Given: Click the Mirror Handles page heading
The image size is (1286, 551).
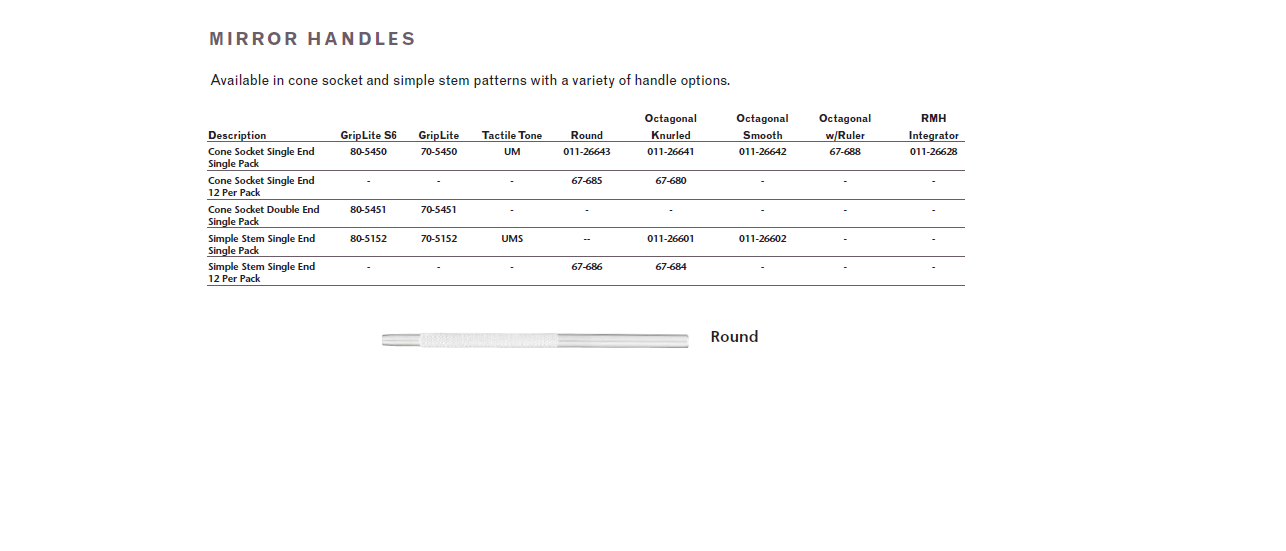Looking at the screenshot, I should (312, 39).
